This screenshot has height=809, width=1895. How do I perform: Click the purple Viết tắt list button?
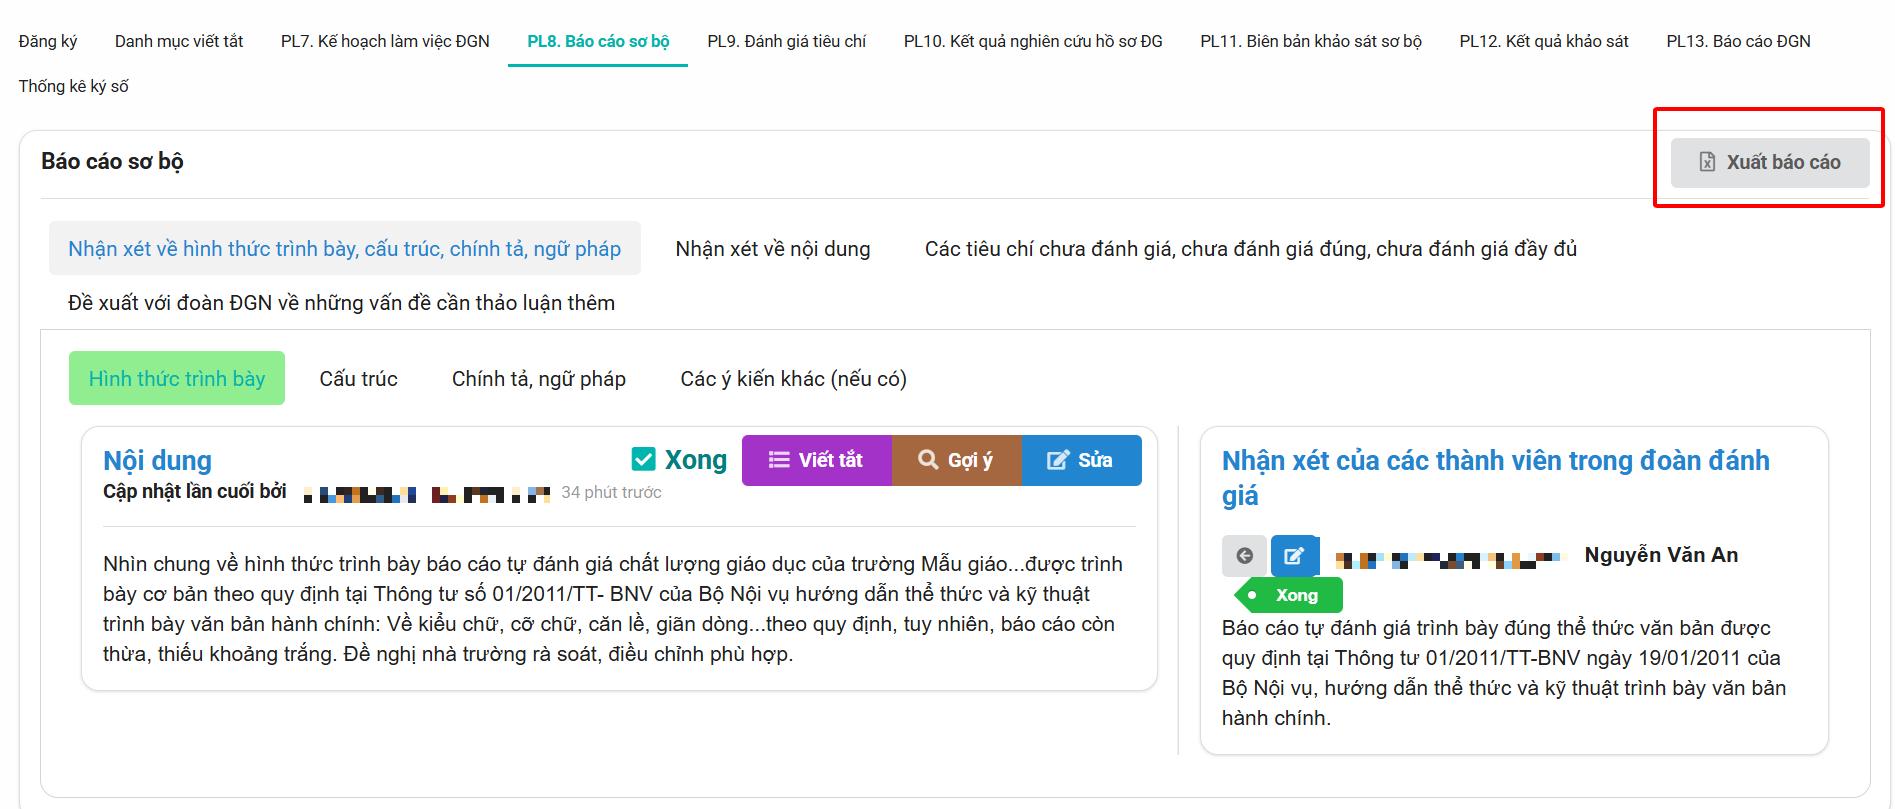[816, 460]
